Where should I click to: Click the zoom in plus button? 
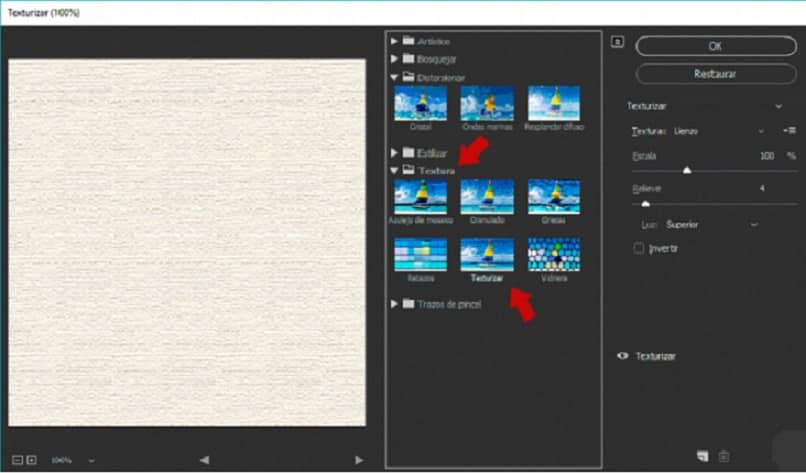[x=31, y=460]
